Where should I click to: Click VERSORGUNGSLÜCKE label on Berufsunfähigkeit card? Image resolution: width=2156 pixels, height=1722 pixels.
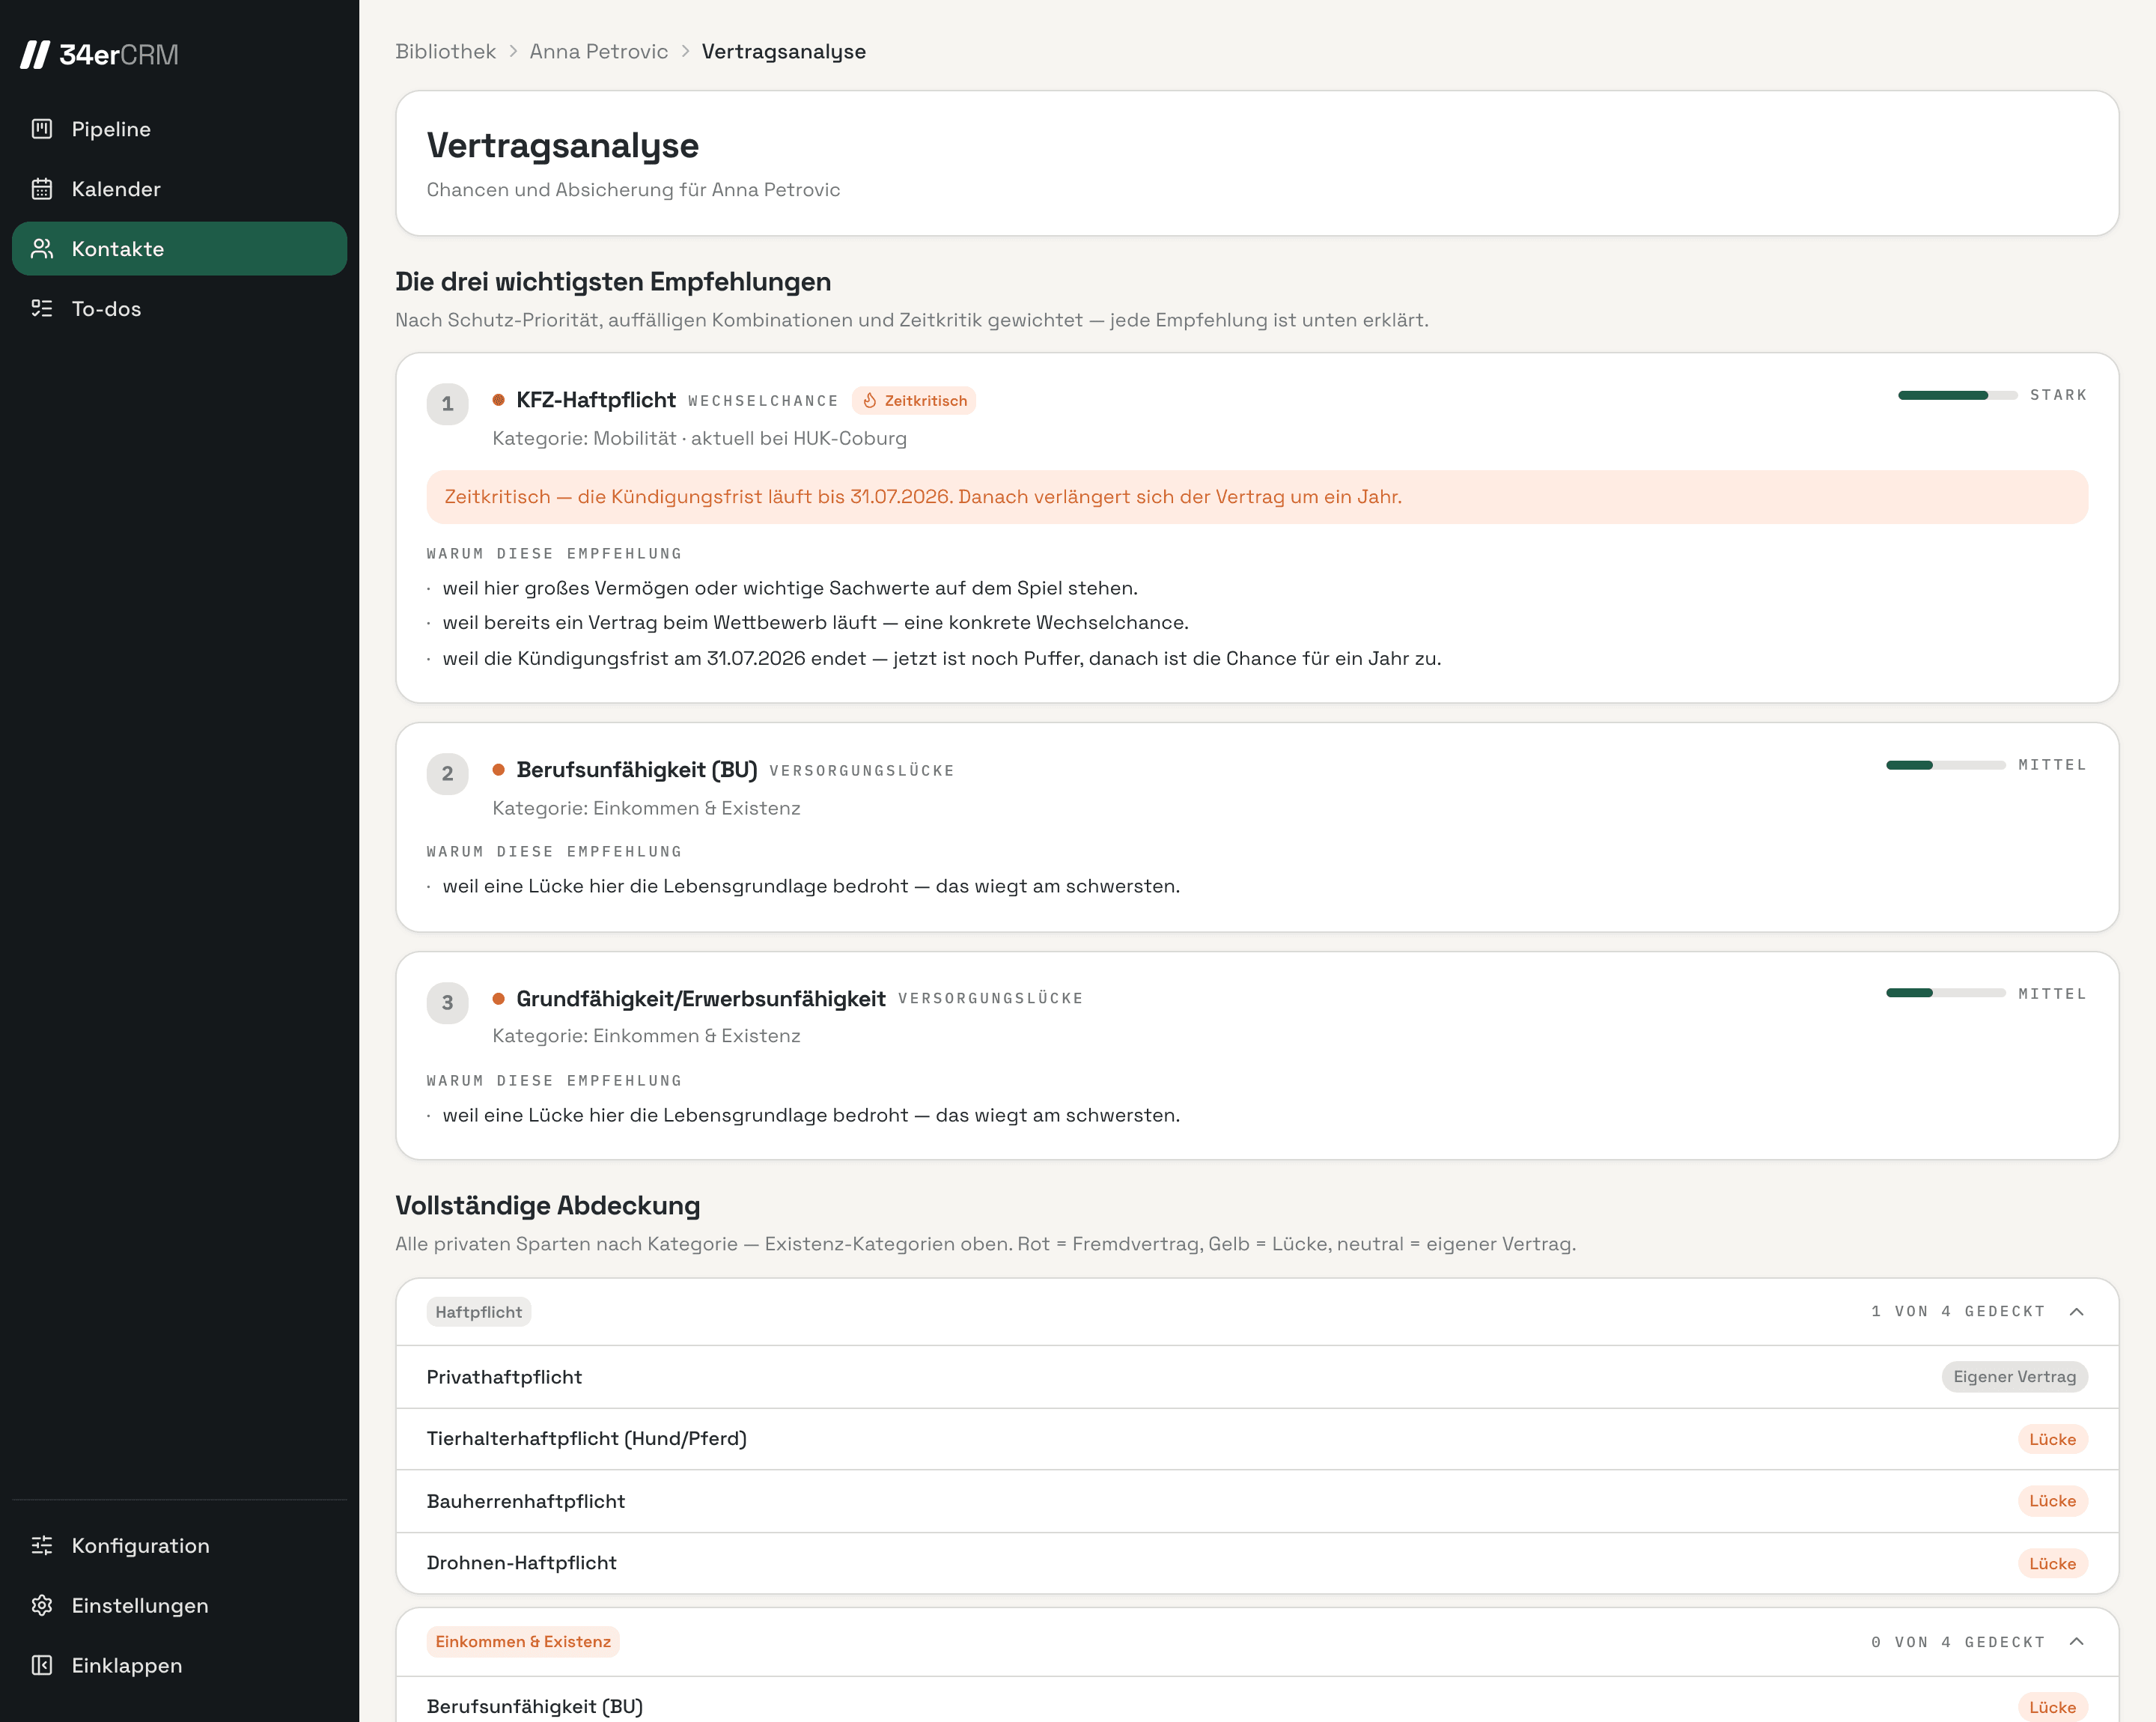[862, 771]
